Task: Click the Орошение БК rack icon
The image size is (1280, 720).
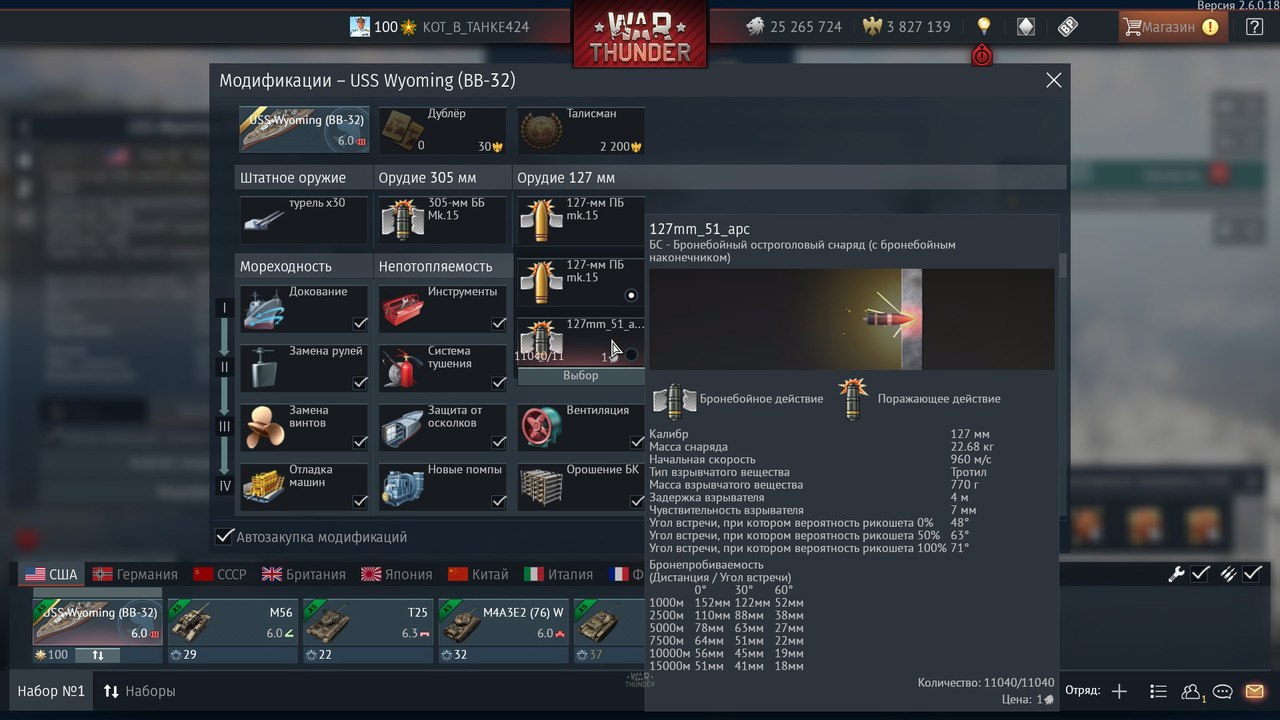Action: coord(541,487)
